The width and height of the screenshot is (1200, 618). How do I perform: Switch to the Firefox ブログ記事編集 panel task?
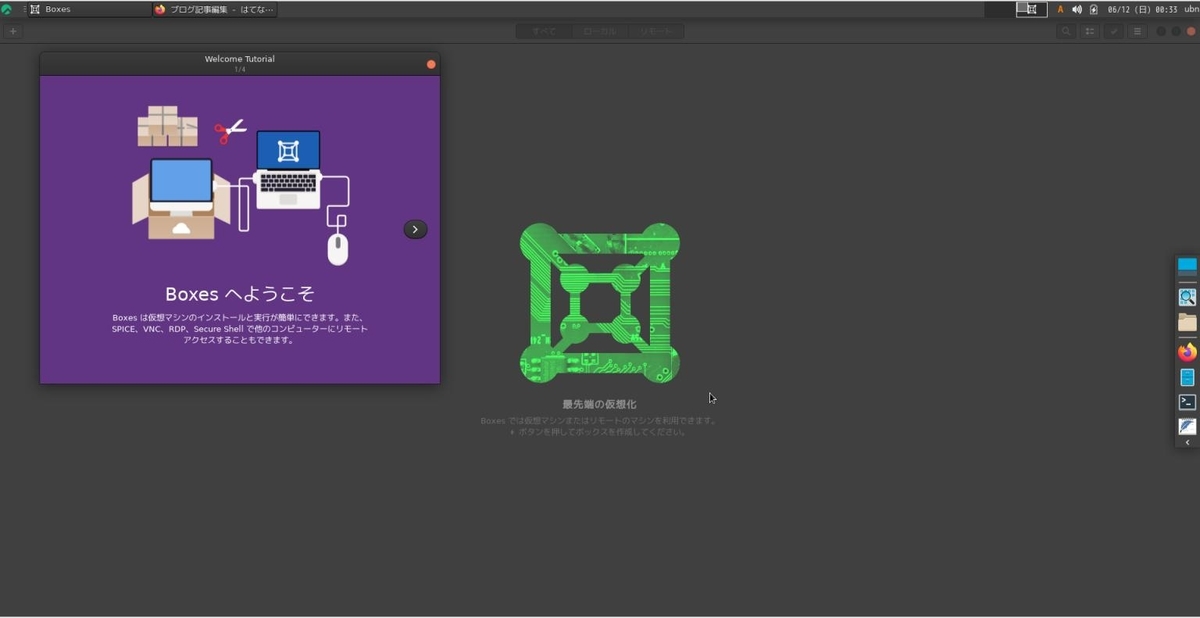point(215,9)
